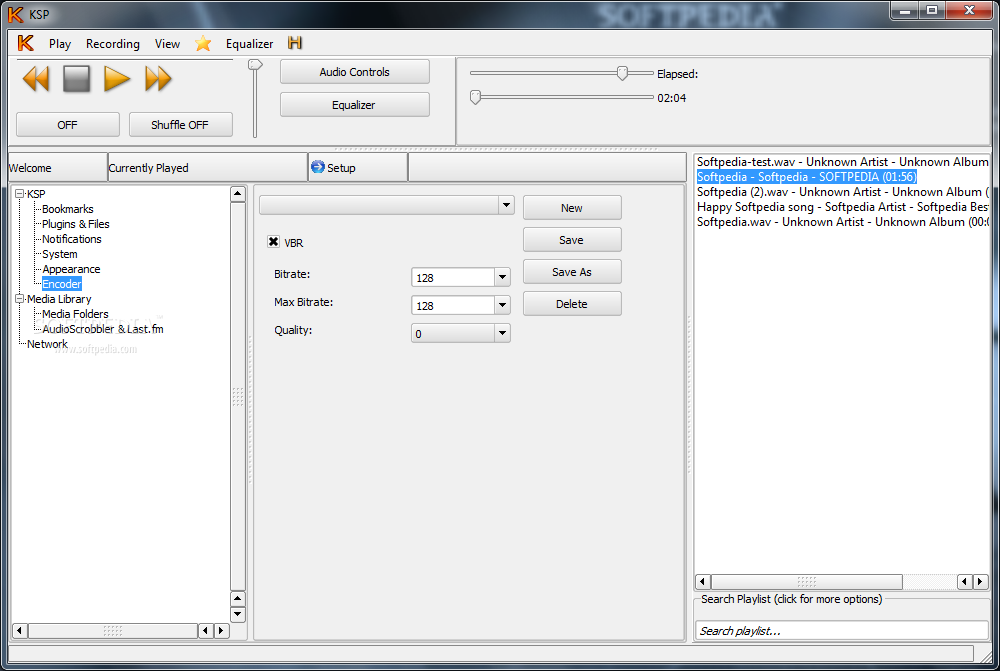Select Plugins & Files in the tree
The image size is (1000, 671).
coord(76,224)
